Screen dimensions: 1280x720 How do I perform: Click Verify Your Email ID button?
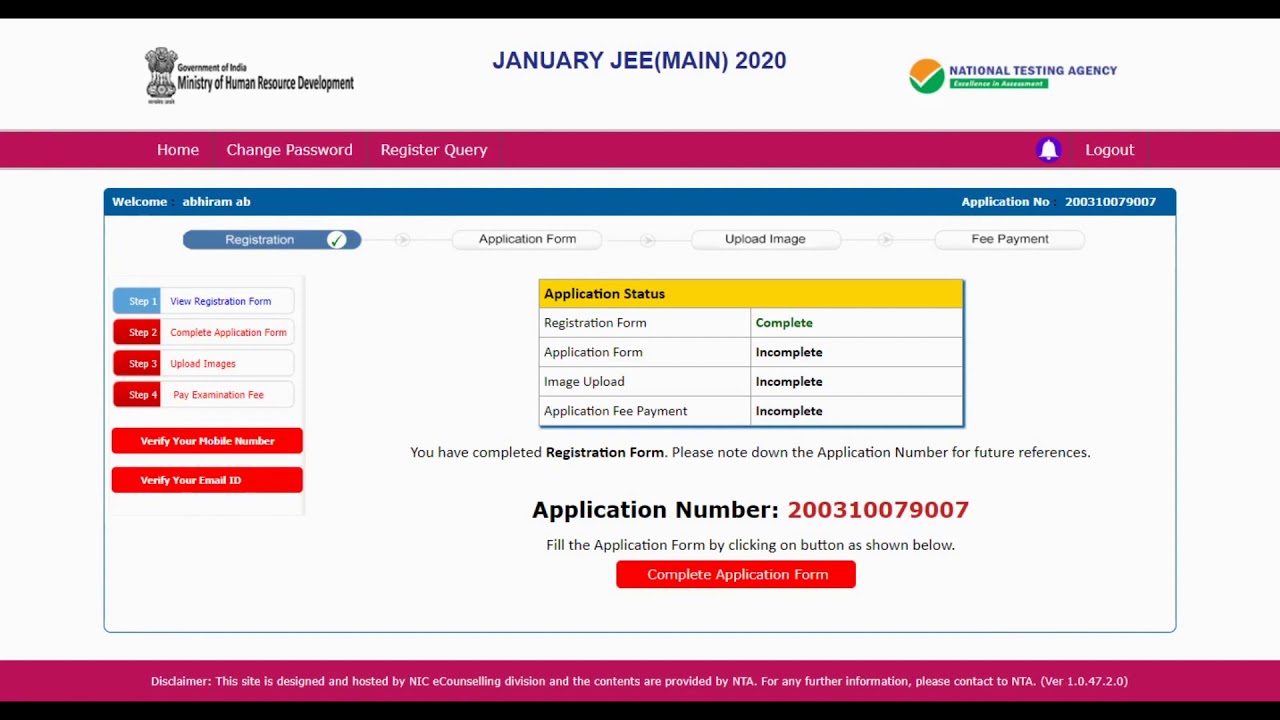pyautogui.click(x=207, y=480)
